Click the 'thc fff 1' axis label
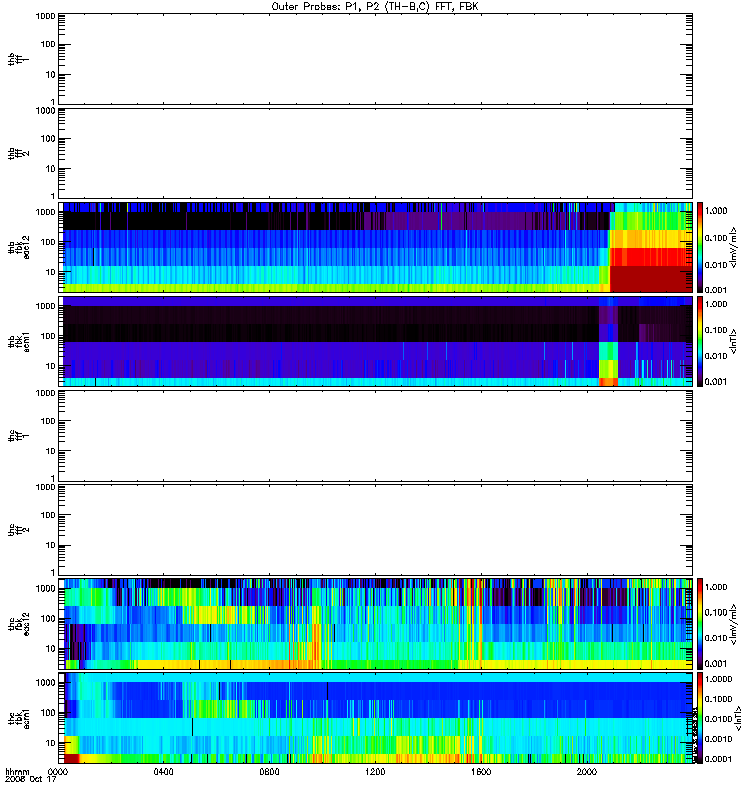This screenshot has height=800, width=750. 19,436
